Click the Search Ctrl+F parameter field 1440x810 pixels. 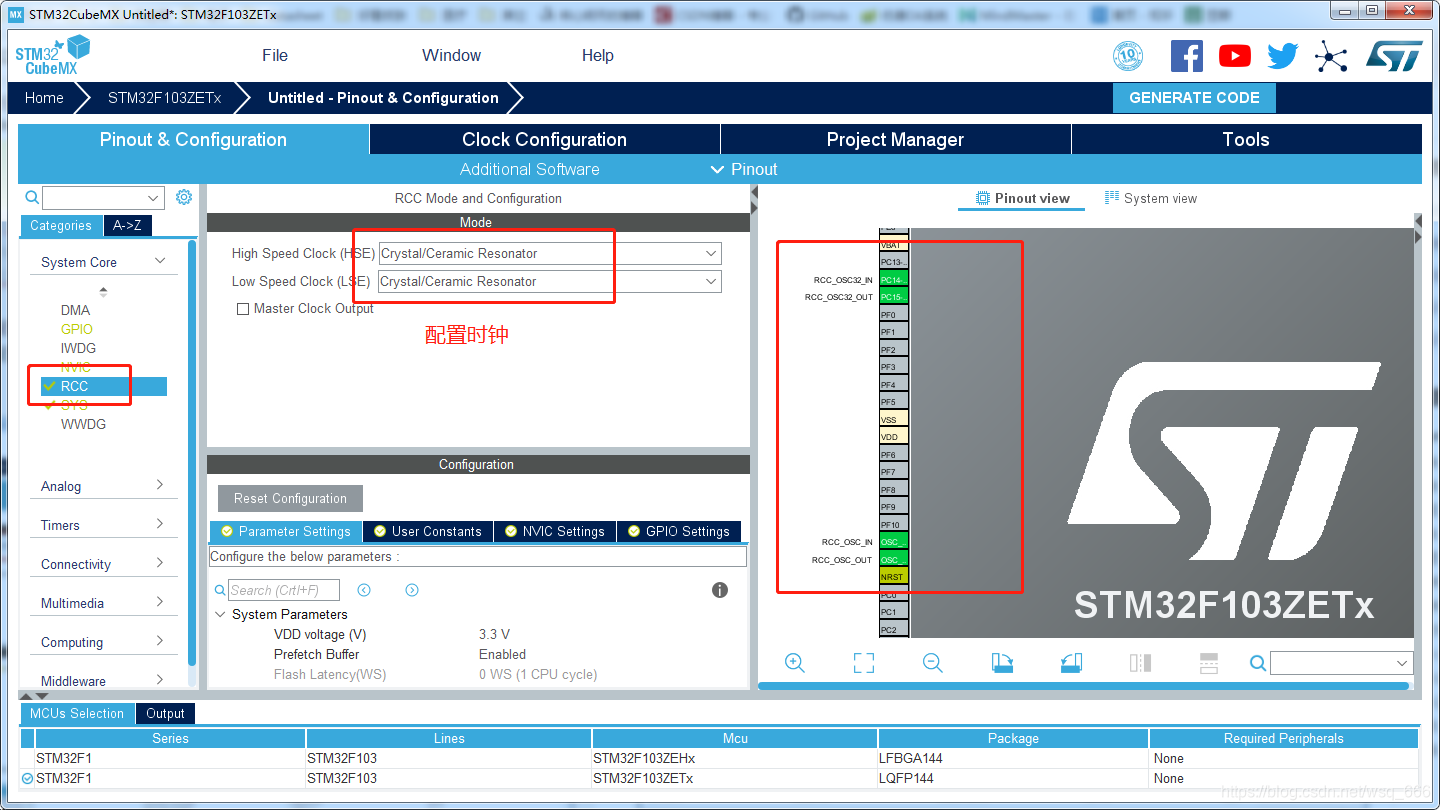[x=285, y=589]
